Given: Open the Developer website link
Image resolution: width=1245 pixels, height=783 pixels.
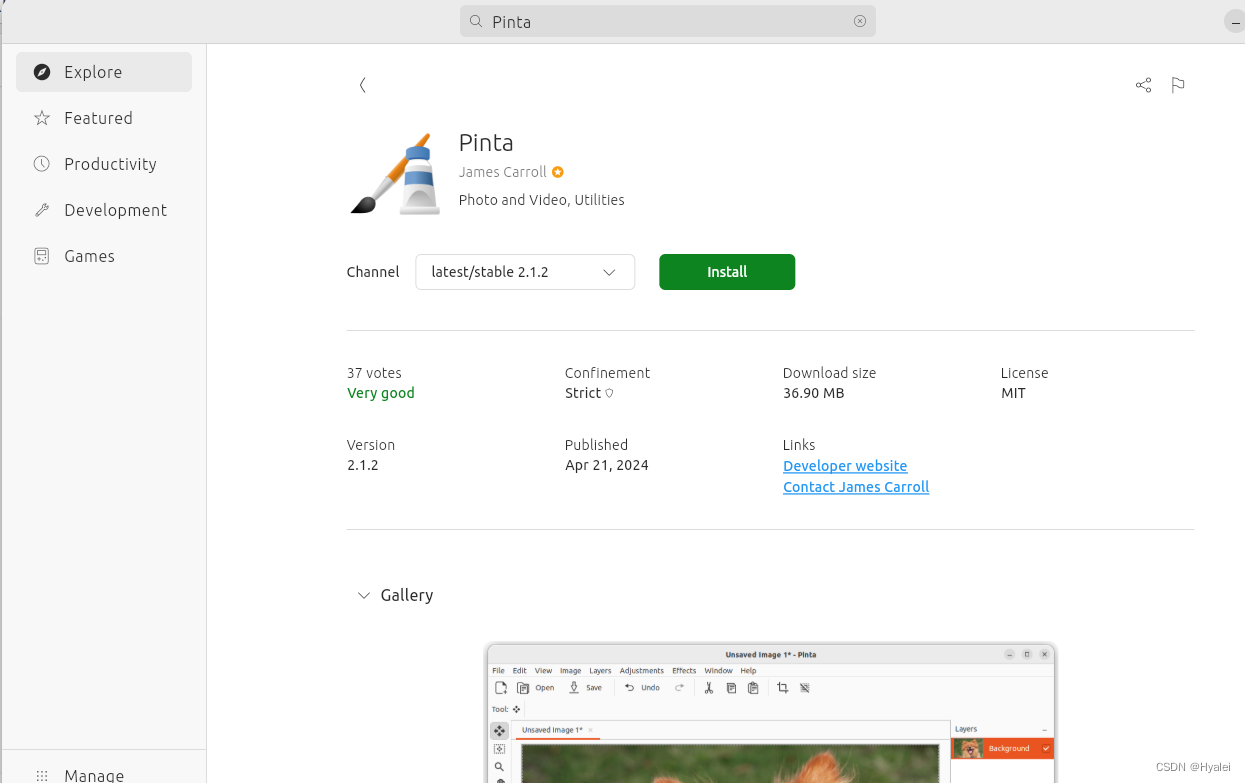Looking at the screenshot, I should click(x=845, y=466).
